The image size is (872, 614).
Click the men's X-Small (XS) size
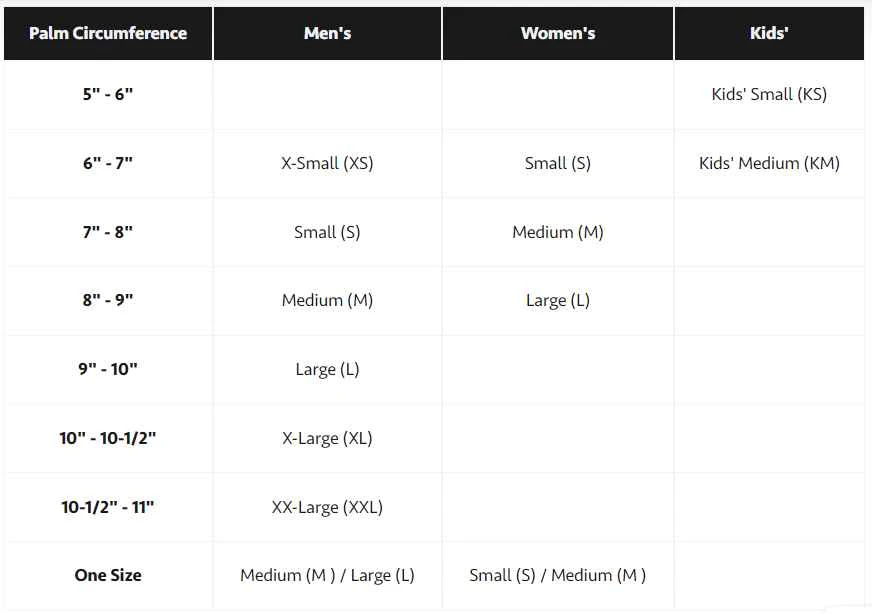click(327, 163)
